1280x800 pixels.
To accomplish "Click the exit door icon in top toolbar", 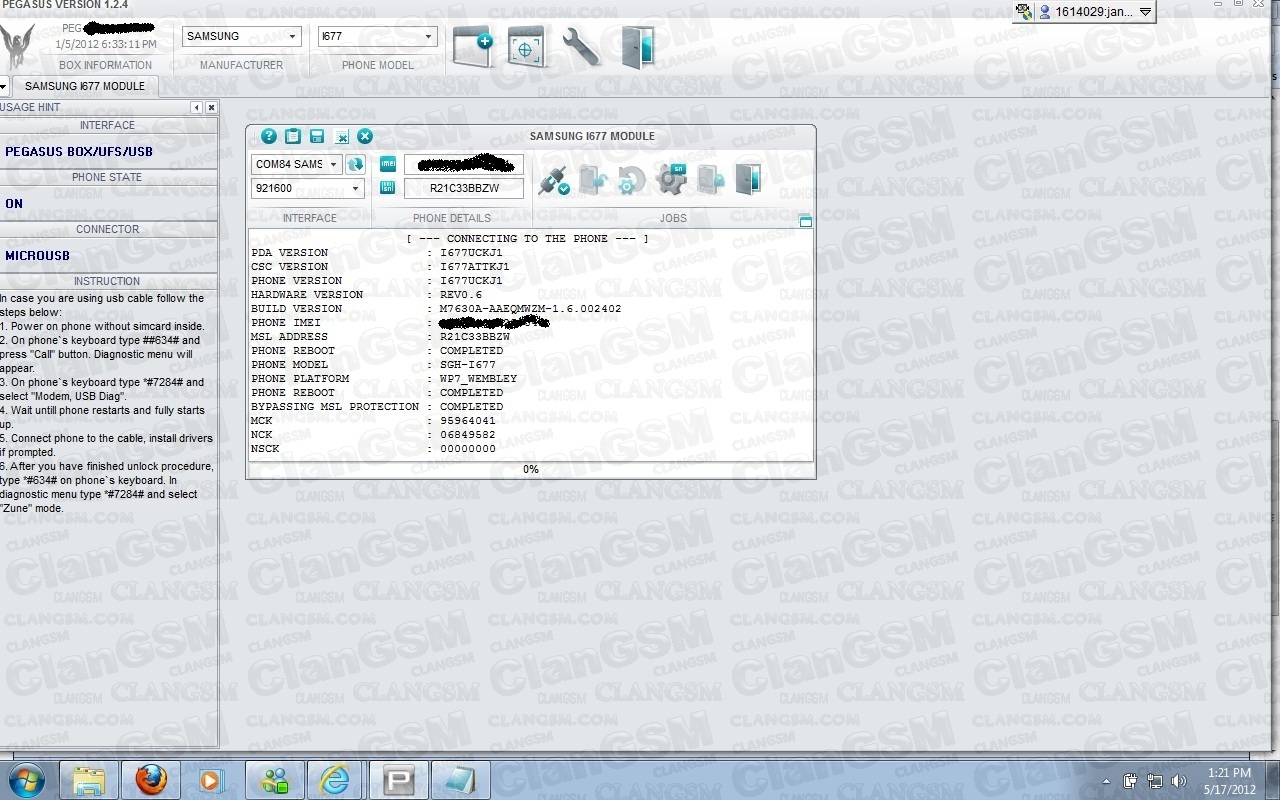I will [637, 47].
